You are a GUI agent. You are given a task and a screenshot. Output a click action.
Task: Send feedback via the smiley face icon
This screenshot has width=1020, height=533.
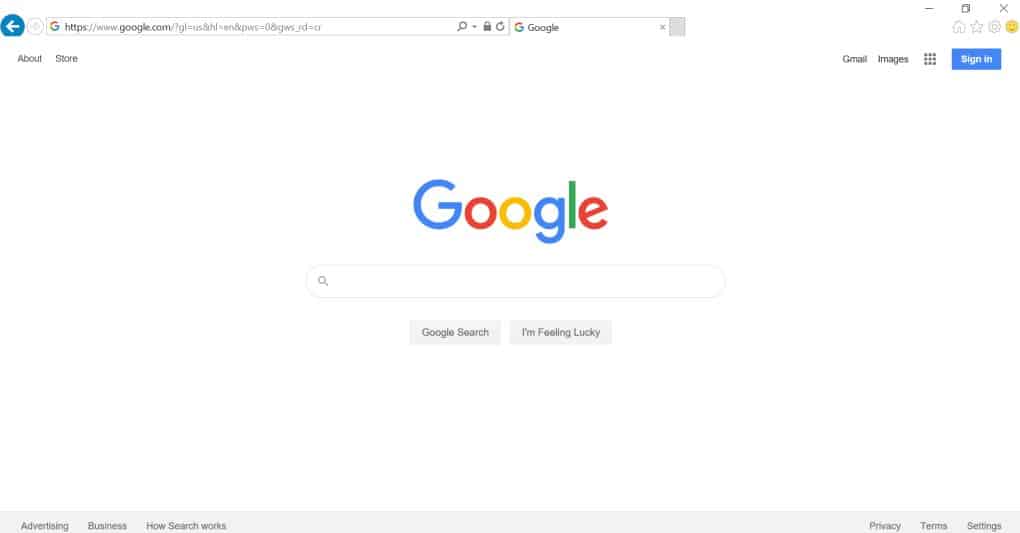(1012, 27)
